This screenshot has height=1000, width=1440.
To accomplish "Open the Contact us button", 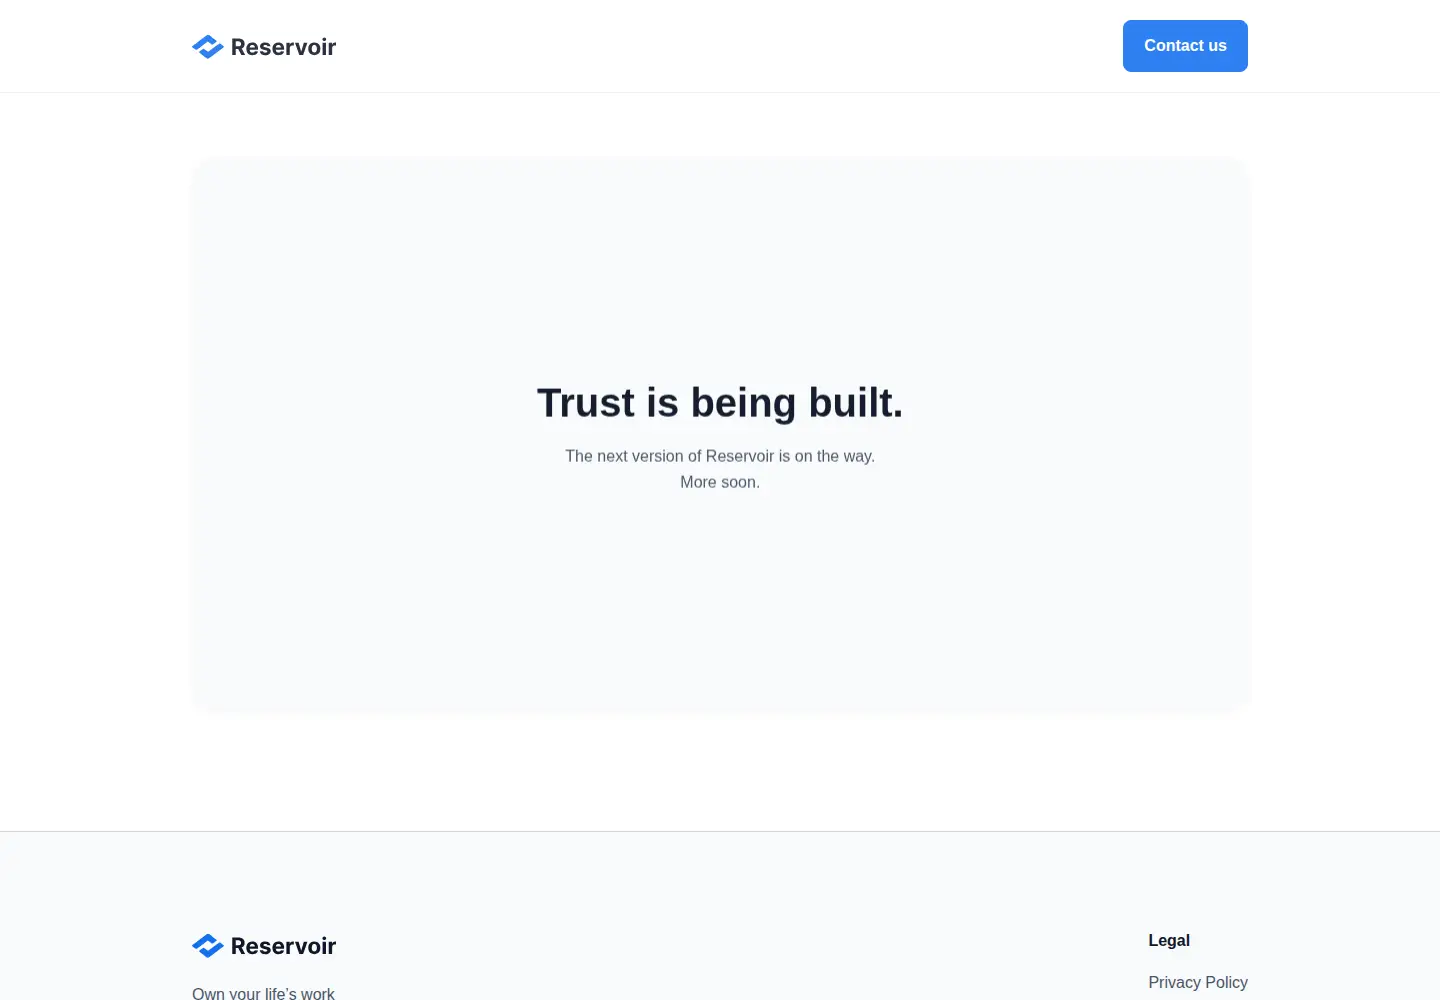I will [1185, 46].
